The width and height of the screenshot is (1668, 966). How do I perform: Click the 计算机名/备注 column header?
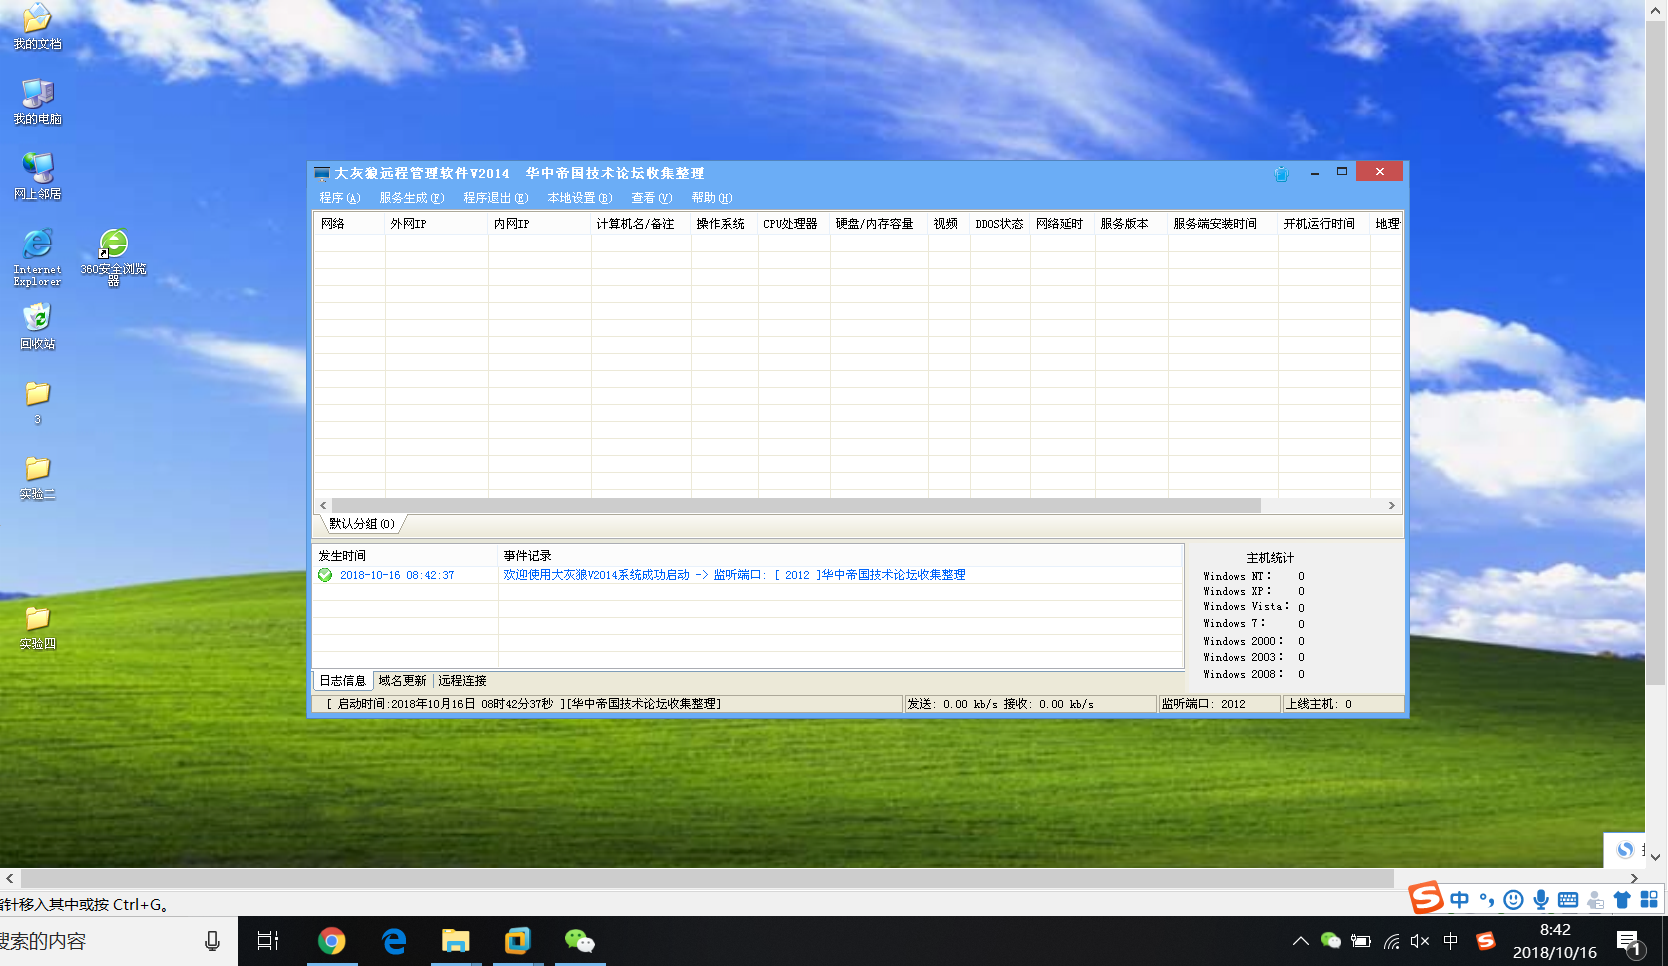click(x=641, y=224)
